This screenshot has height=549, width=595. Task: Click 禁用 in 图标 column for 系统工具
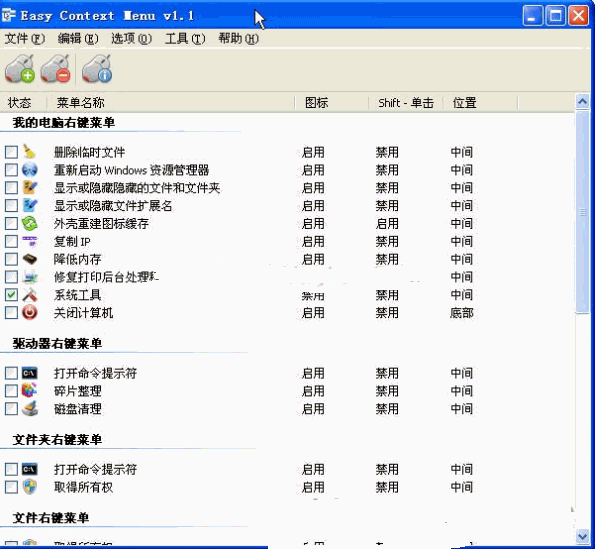[313, 295]
